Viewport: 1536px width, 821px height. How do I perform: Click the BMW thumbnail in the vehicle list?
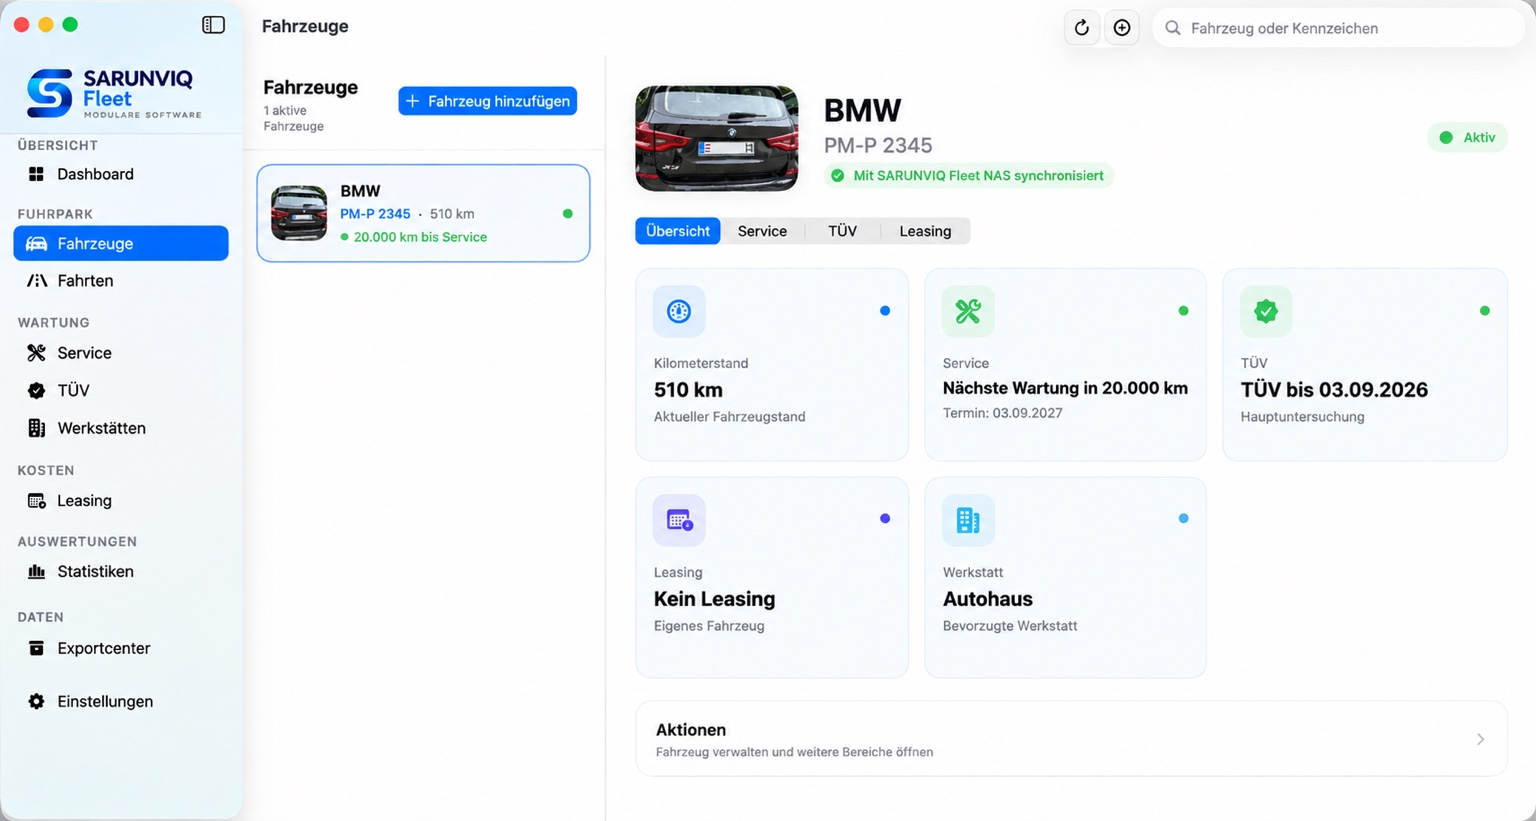(299, 213)
